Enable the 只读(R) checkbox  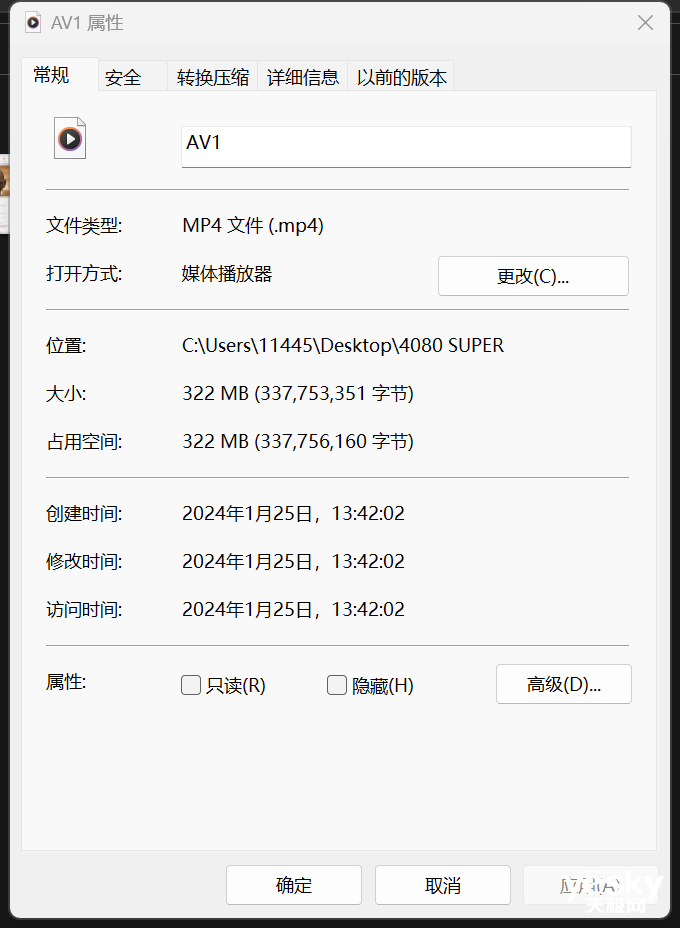pos(191,685)
